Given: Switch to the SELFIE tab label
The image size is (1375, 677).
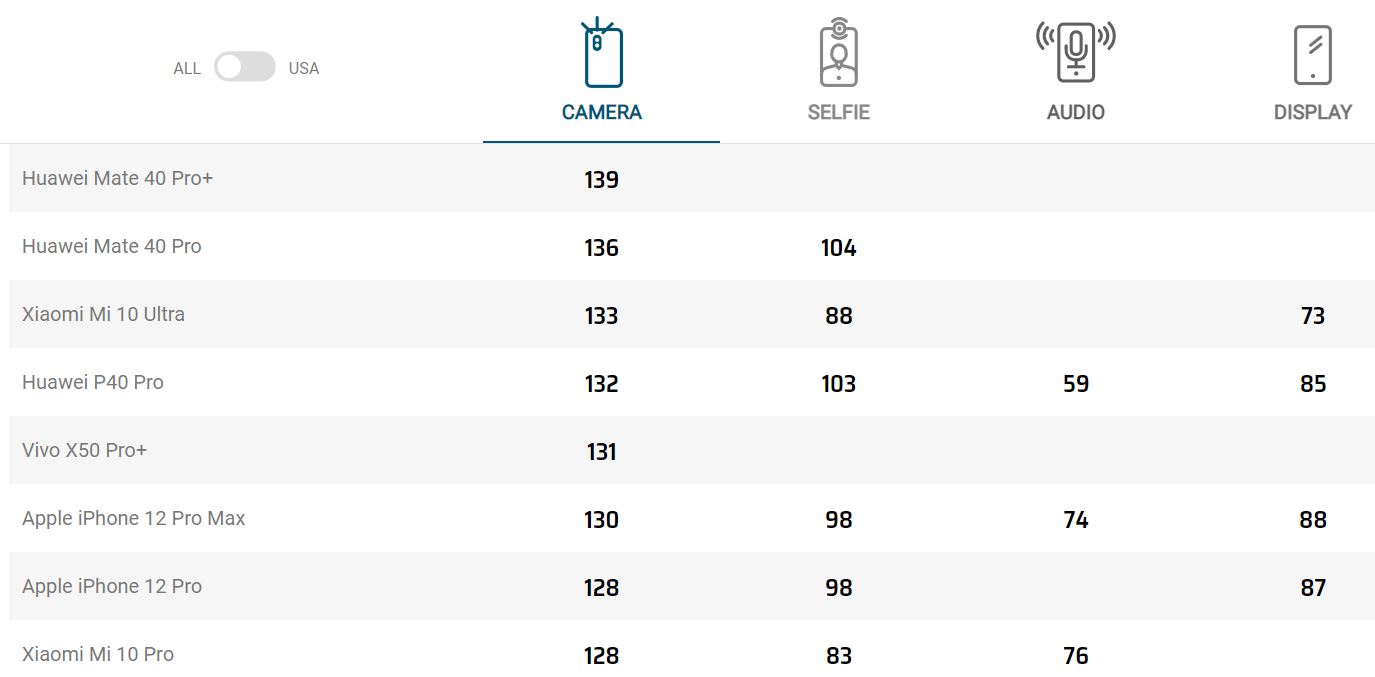Looking at the screenshot, I should click(838, 112).
